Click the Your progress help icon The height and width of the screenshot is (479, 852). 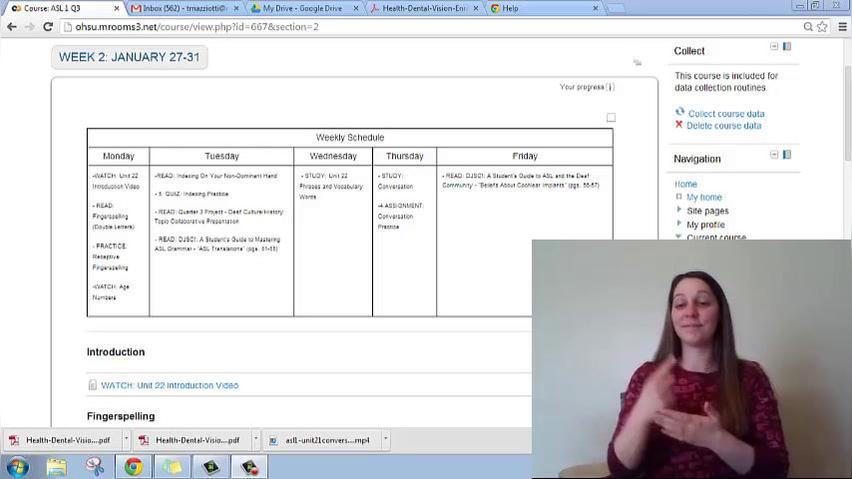tap(610, 87)
